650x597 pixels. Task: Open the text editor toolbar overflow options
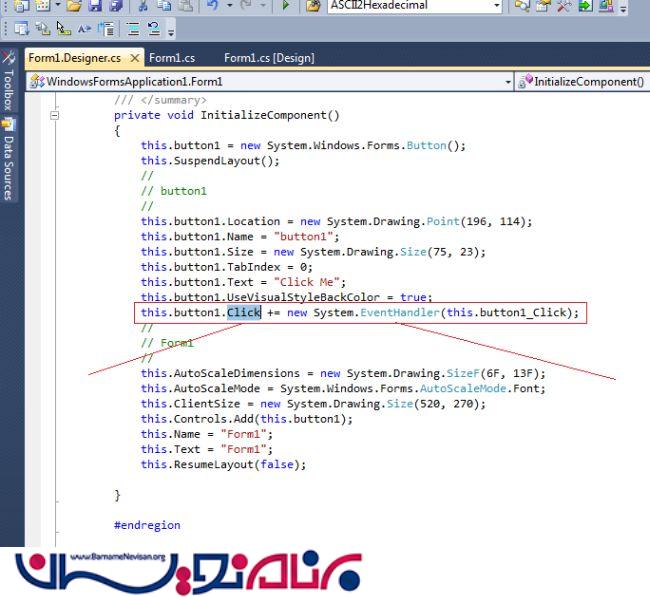click(171, 32)
